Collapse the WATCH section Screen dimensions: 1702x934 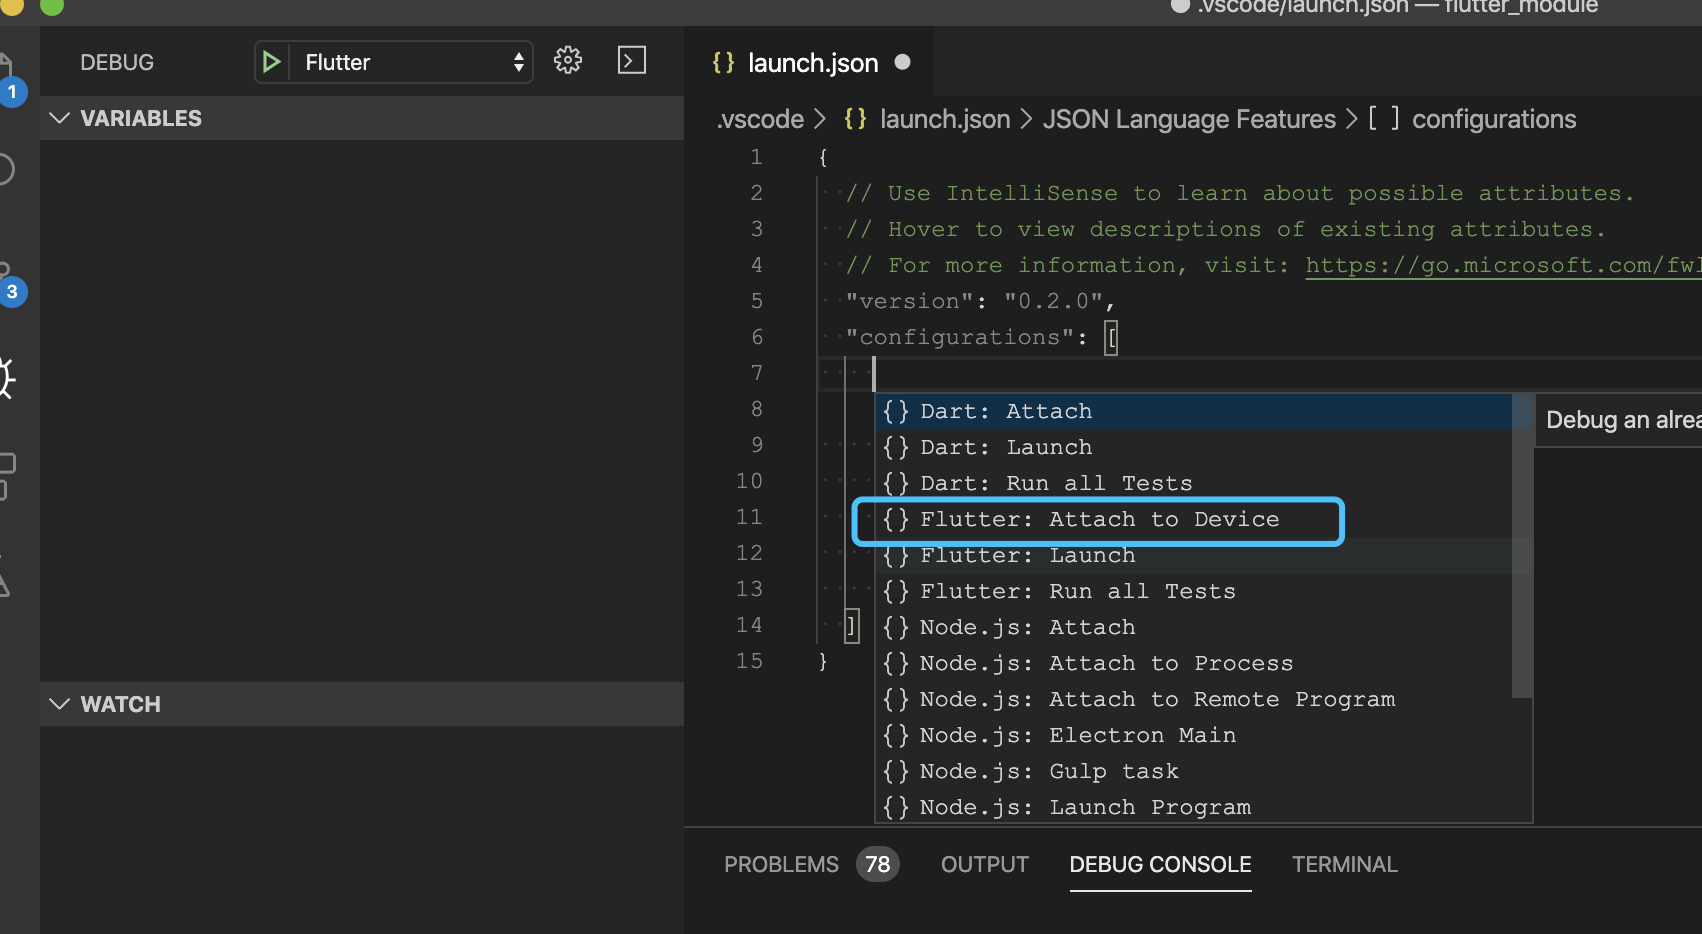[x=362, y=704]
